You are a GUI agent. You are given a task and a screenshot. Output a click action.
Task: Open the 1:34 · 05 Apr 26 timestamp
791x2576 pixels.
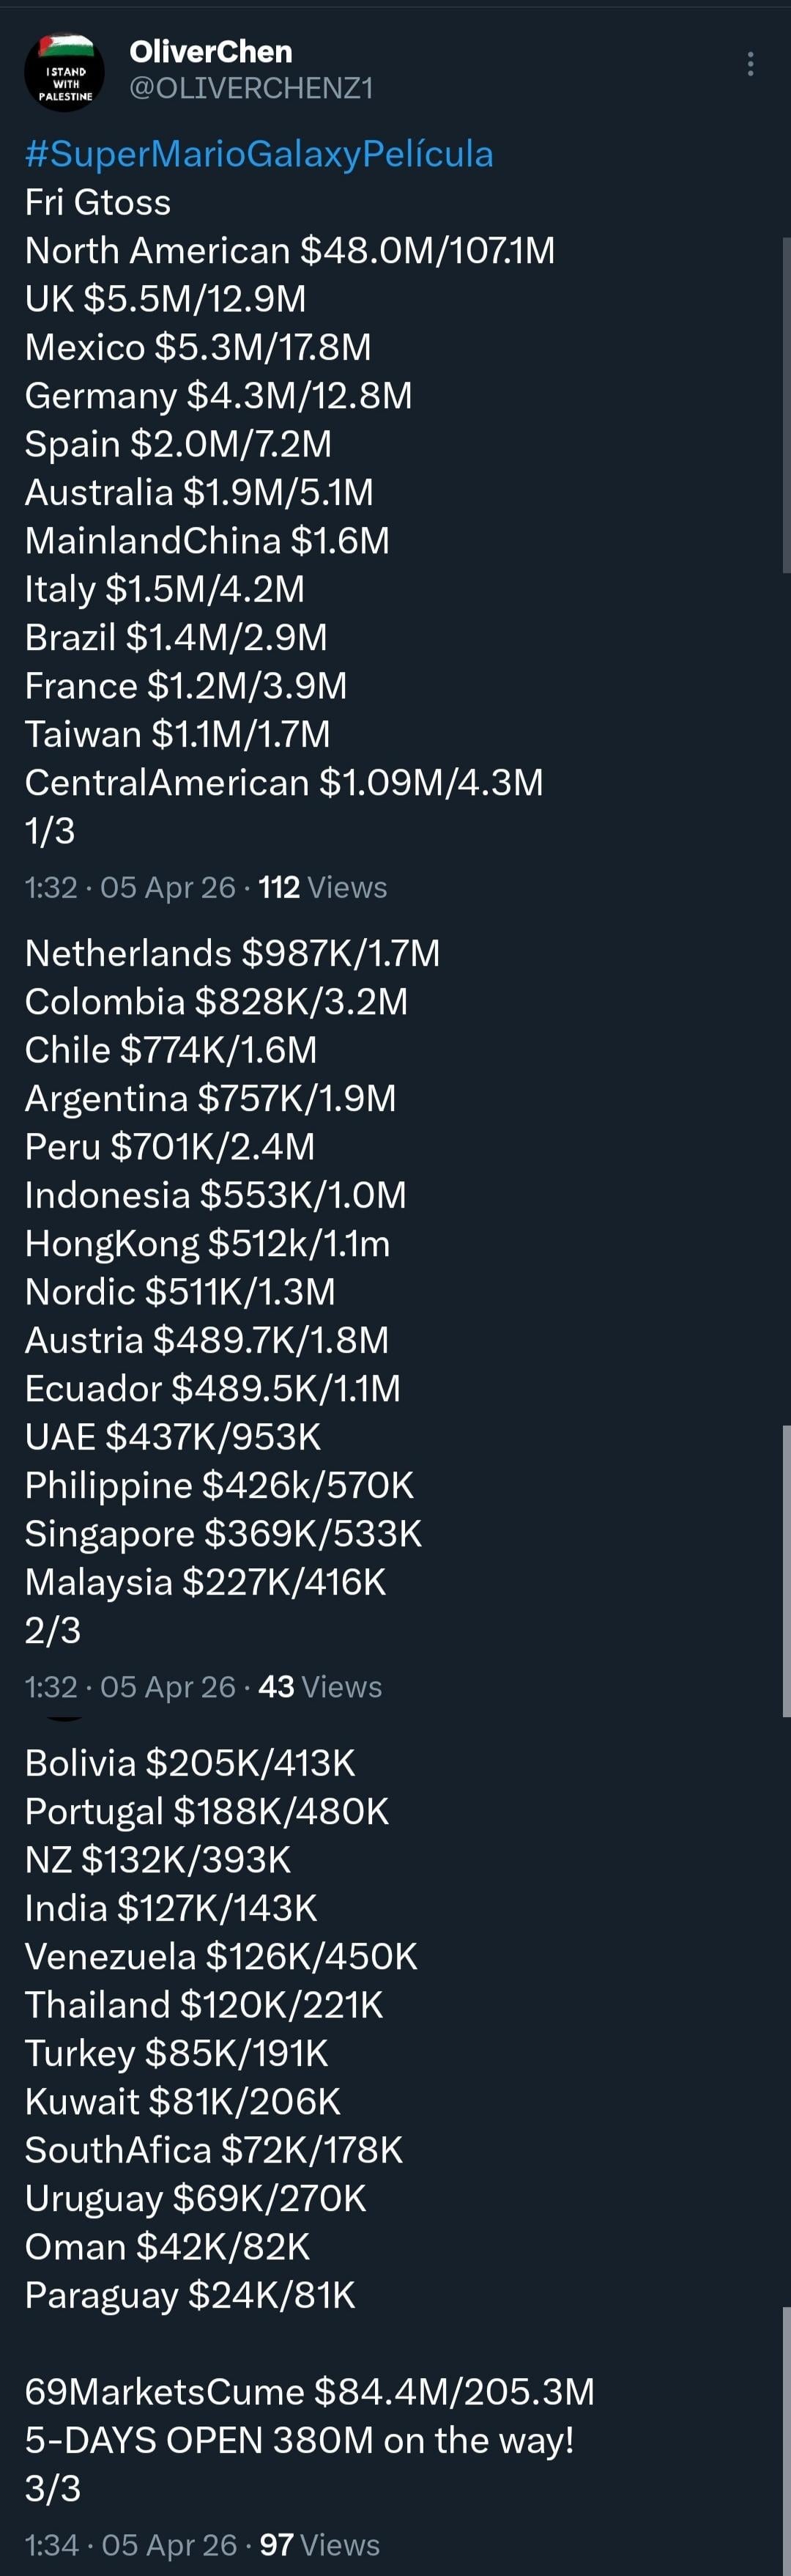tap(131, 2544)
